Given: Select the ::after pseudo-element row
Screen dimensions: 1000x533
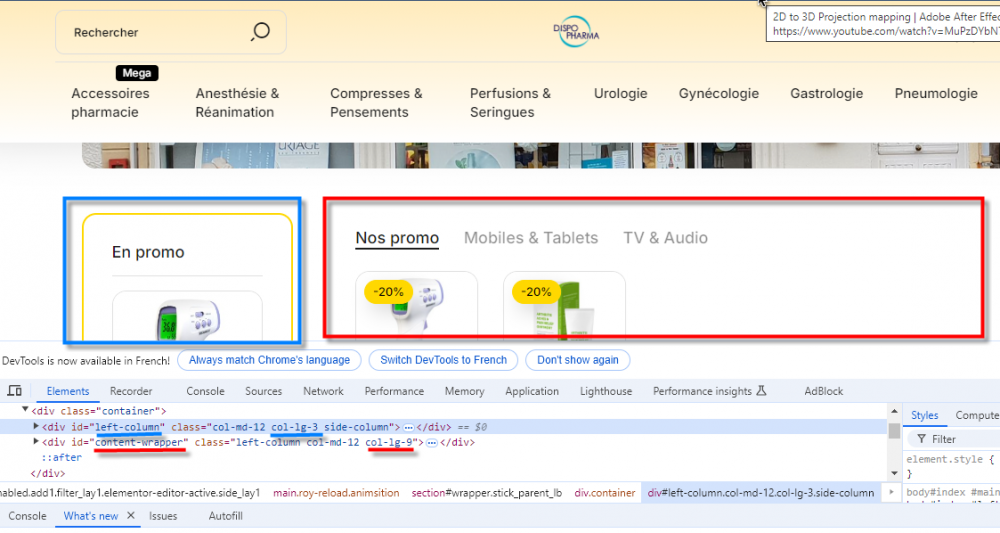Looking at the screenshot, I should click(x=62, y=458).
